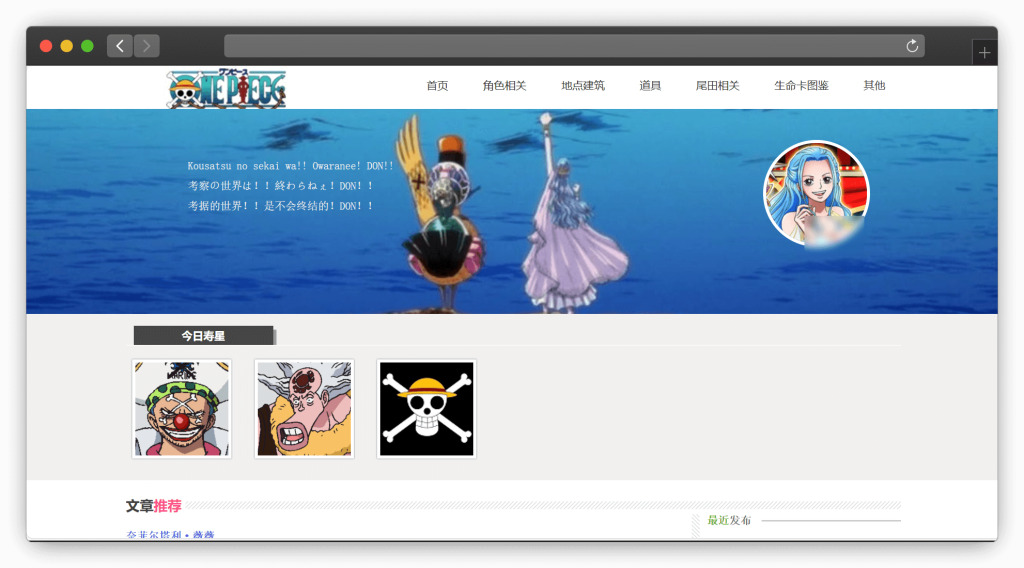Open the 道具 nav item

tap(650, 86)
